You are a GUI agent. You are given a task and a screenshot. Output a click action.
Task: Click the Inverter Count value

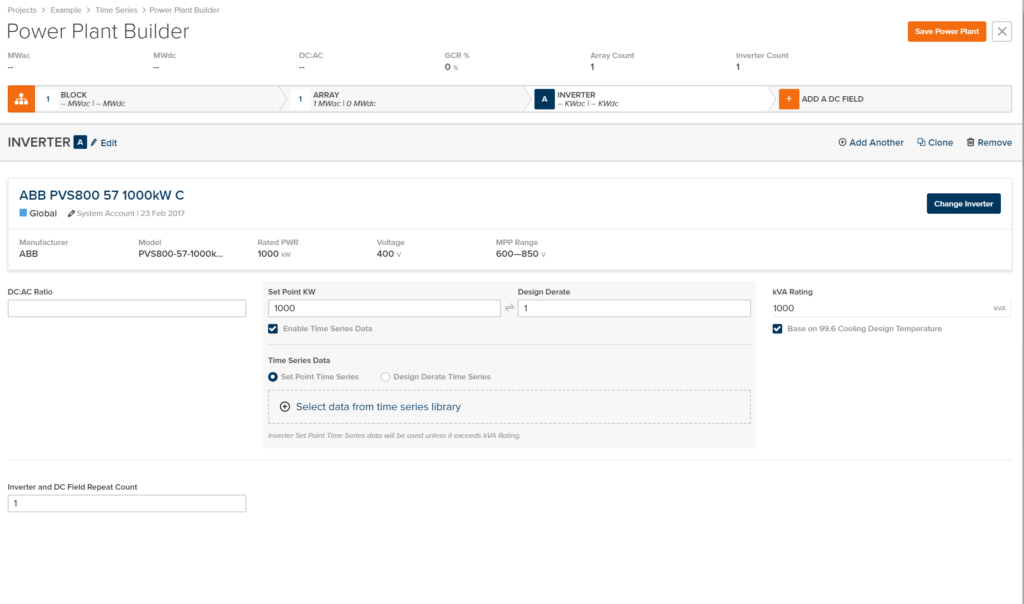(738, 67)
